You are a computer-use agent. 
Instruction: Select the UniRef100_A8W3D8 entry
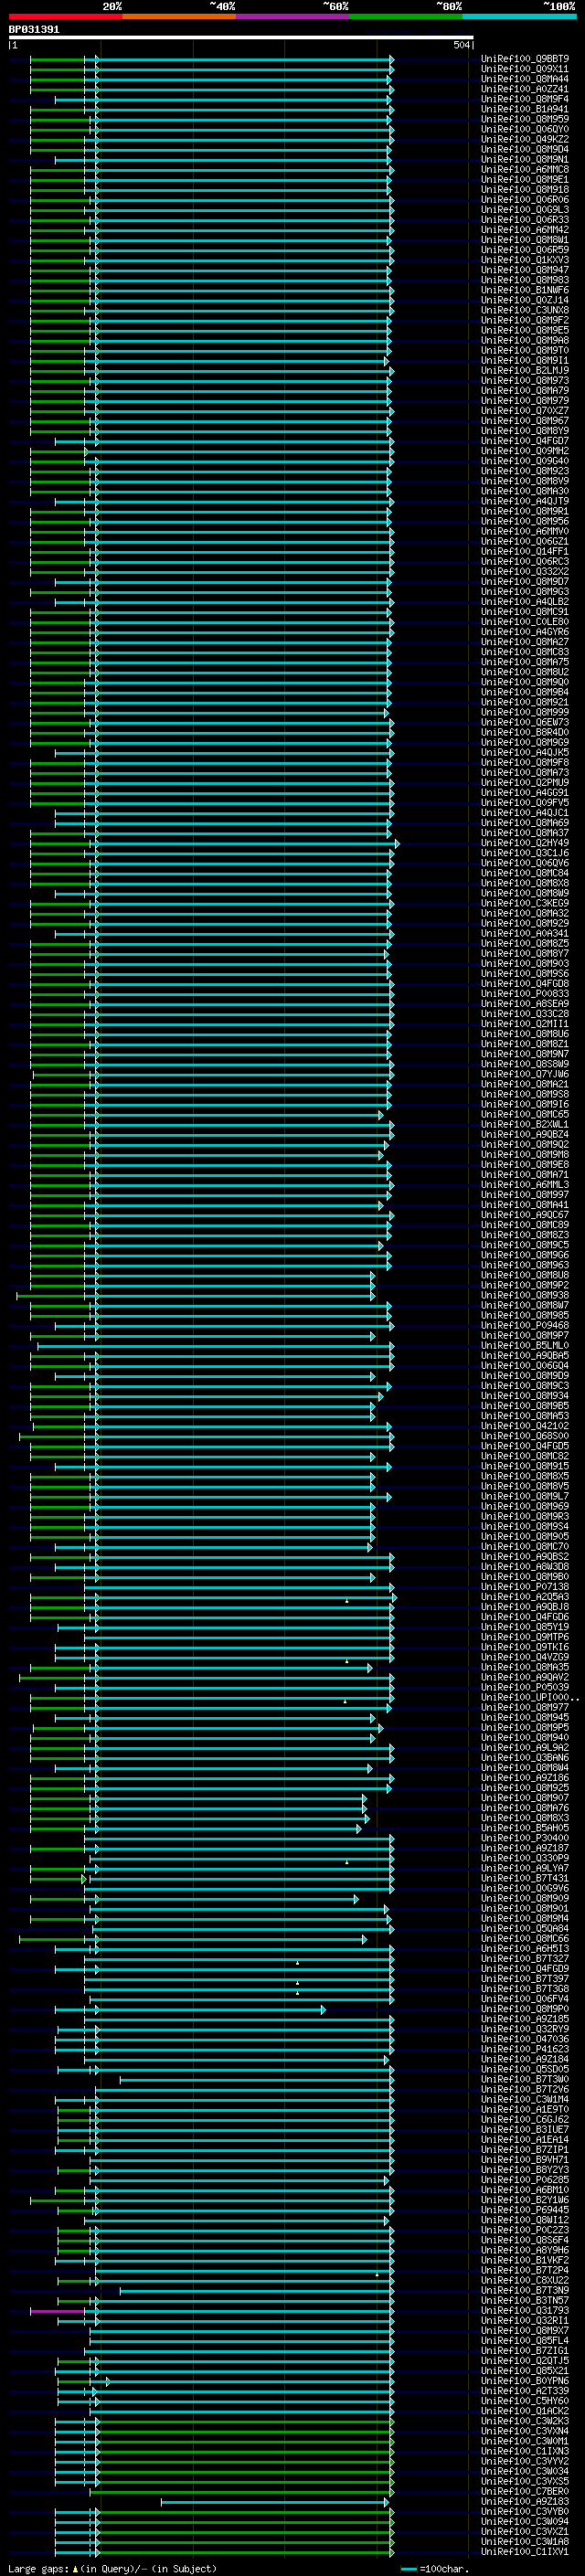[524, 1567]
